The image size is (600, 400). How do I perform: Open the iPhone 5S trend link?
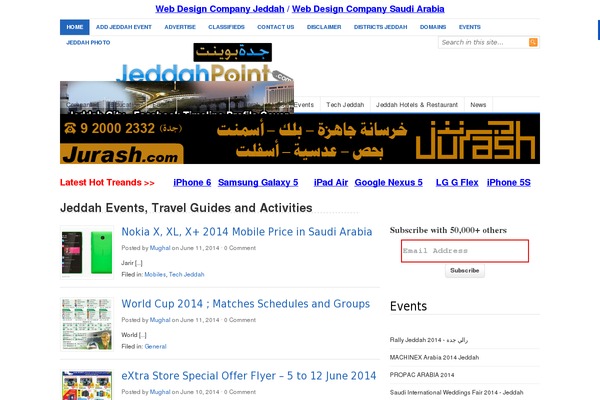pos(509,183)
